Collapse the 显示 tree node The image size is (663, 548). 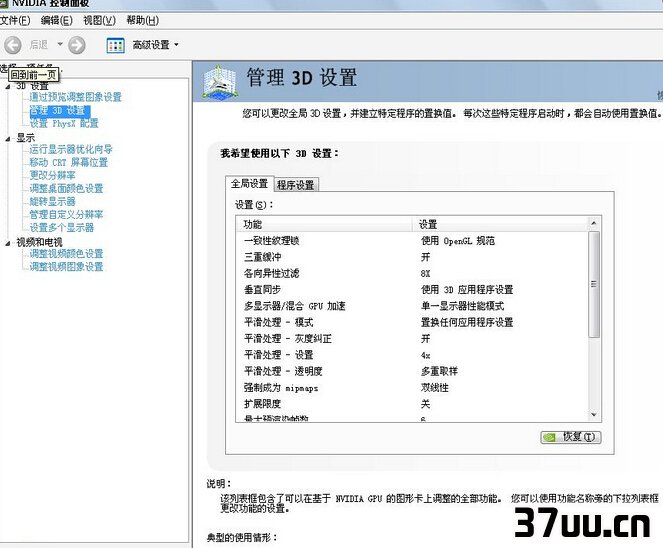click(8, 139)
